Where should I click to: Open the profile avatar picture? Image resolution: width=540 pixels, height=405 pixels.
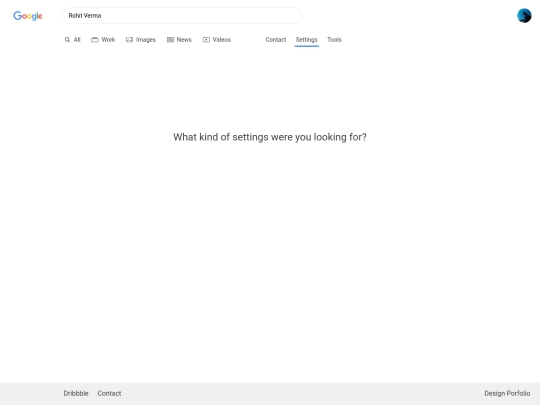[x=524, y=16]
